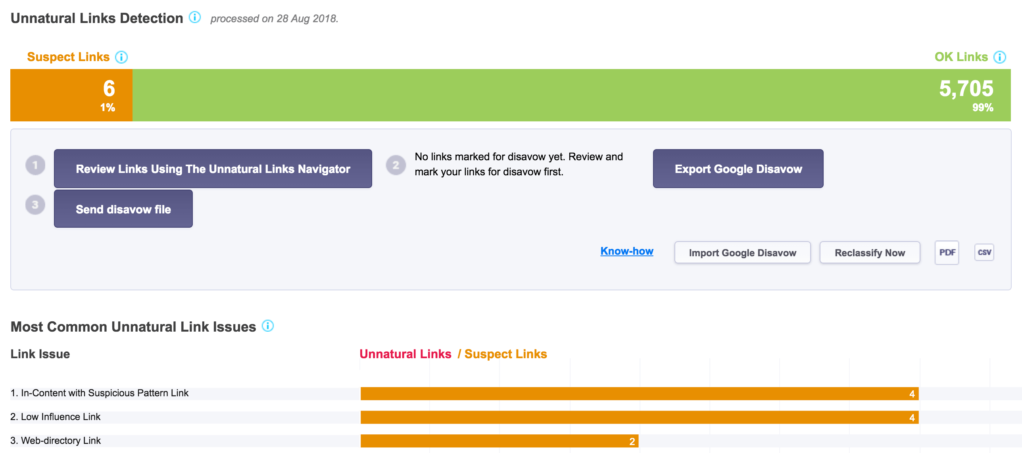This screenshot has height=453, width=1022.
Task: Export report as PDF
Action: click(947, 253)
